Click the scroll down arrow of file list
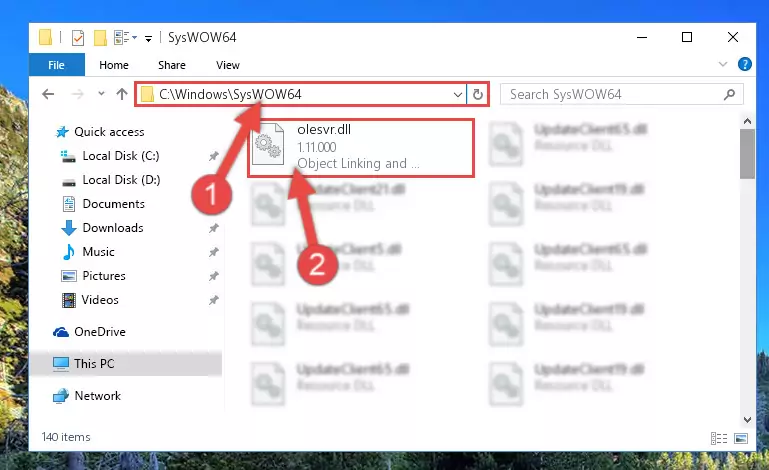769x470 pixels. coord(747,420)
